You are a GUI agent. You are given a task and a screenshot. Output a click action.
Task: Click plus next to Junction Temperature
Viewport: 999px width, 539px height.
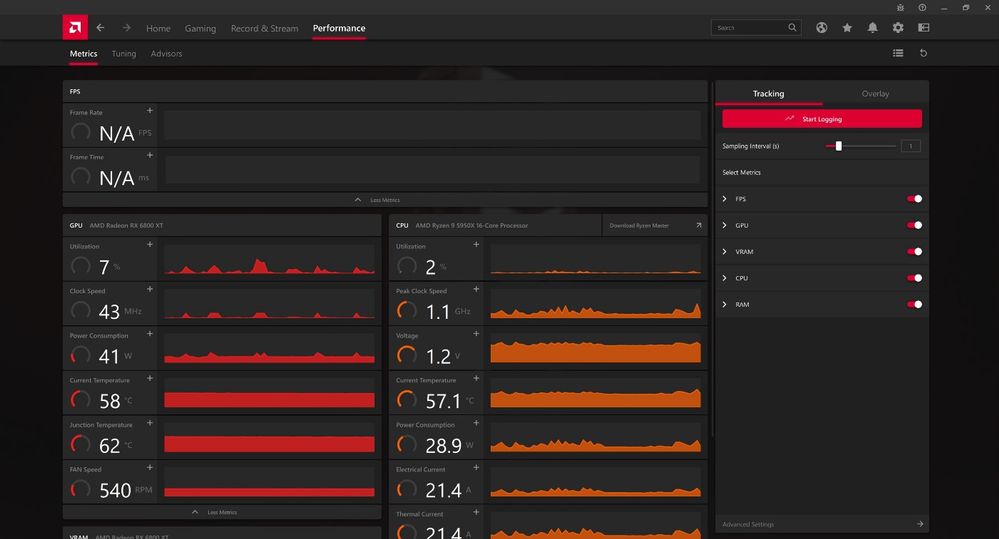(150, 423)
